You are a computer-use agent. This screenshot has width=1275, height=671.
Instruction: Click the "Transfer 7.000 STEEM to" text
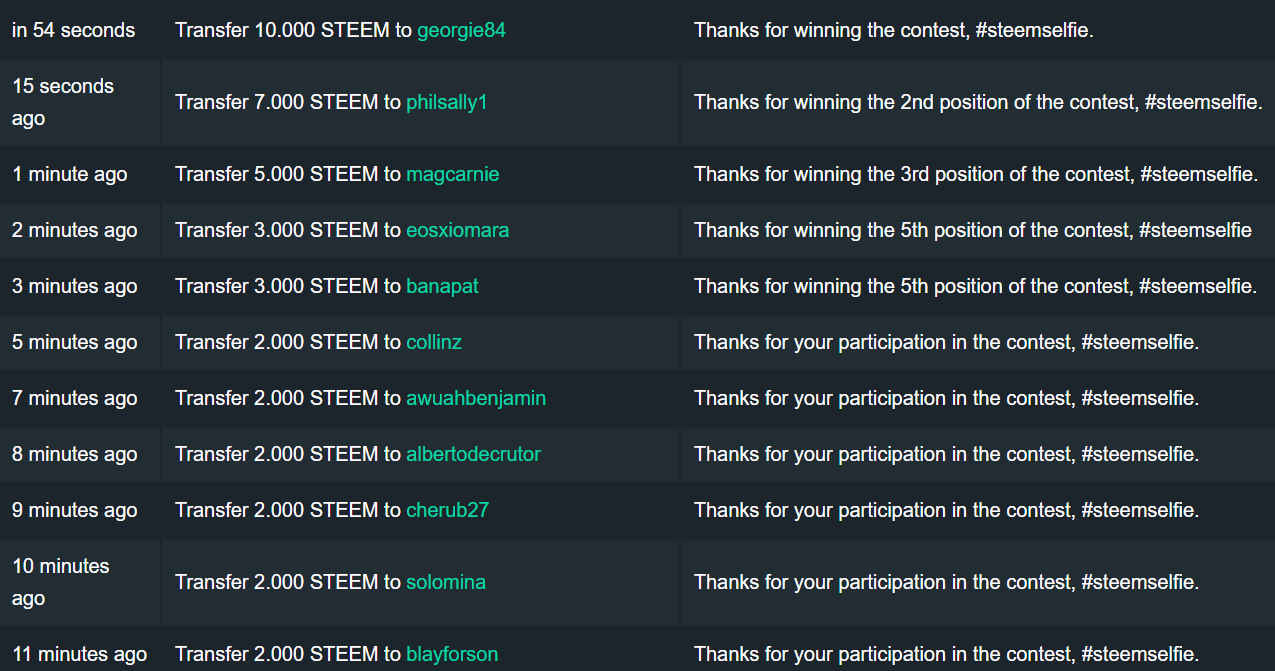(288, 102)
